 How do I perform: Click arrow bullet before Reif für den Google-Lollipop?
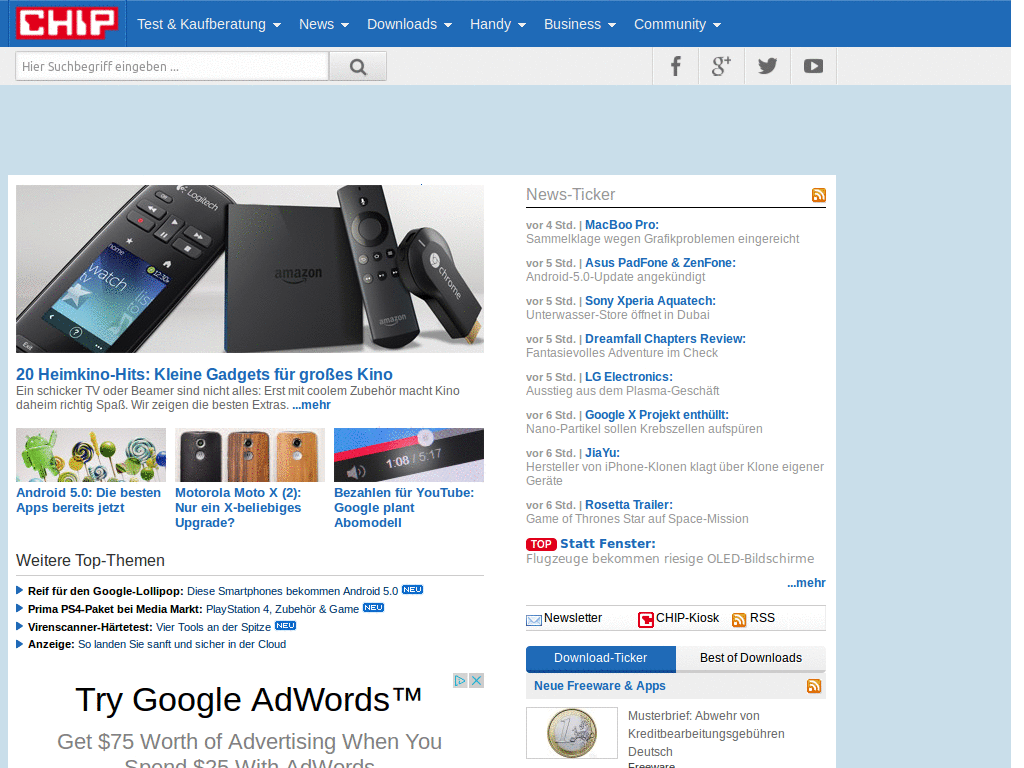tap(20, 590)
